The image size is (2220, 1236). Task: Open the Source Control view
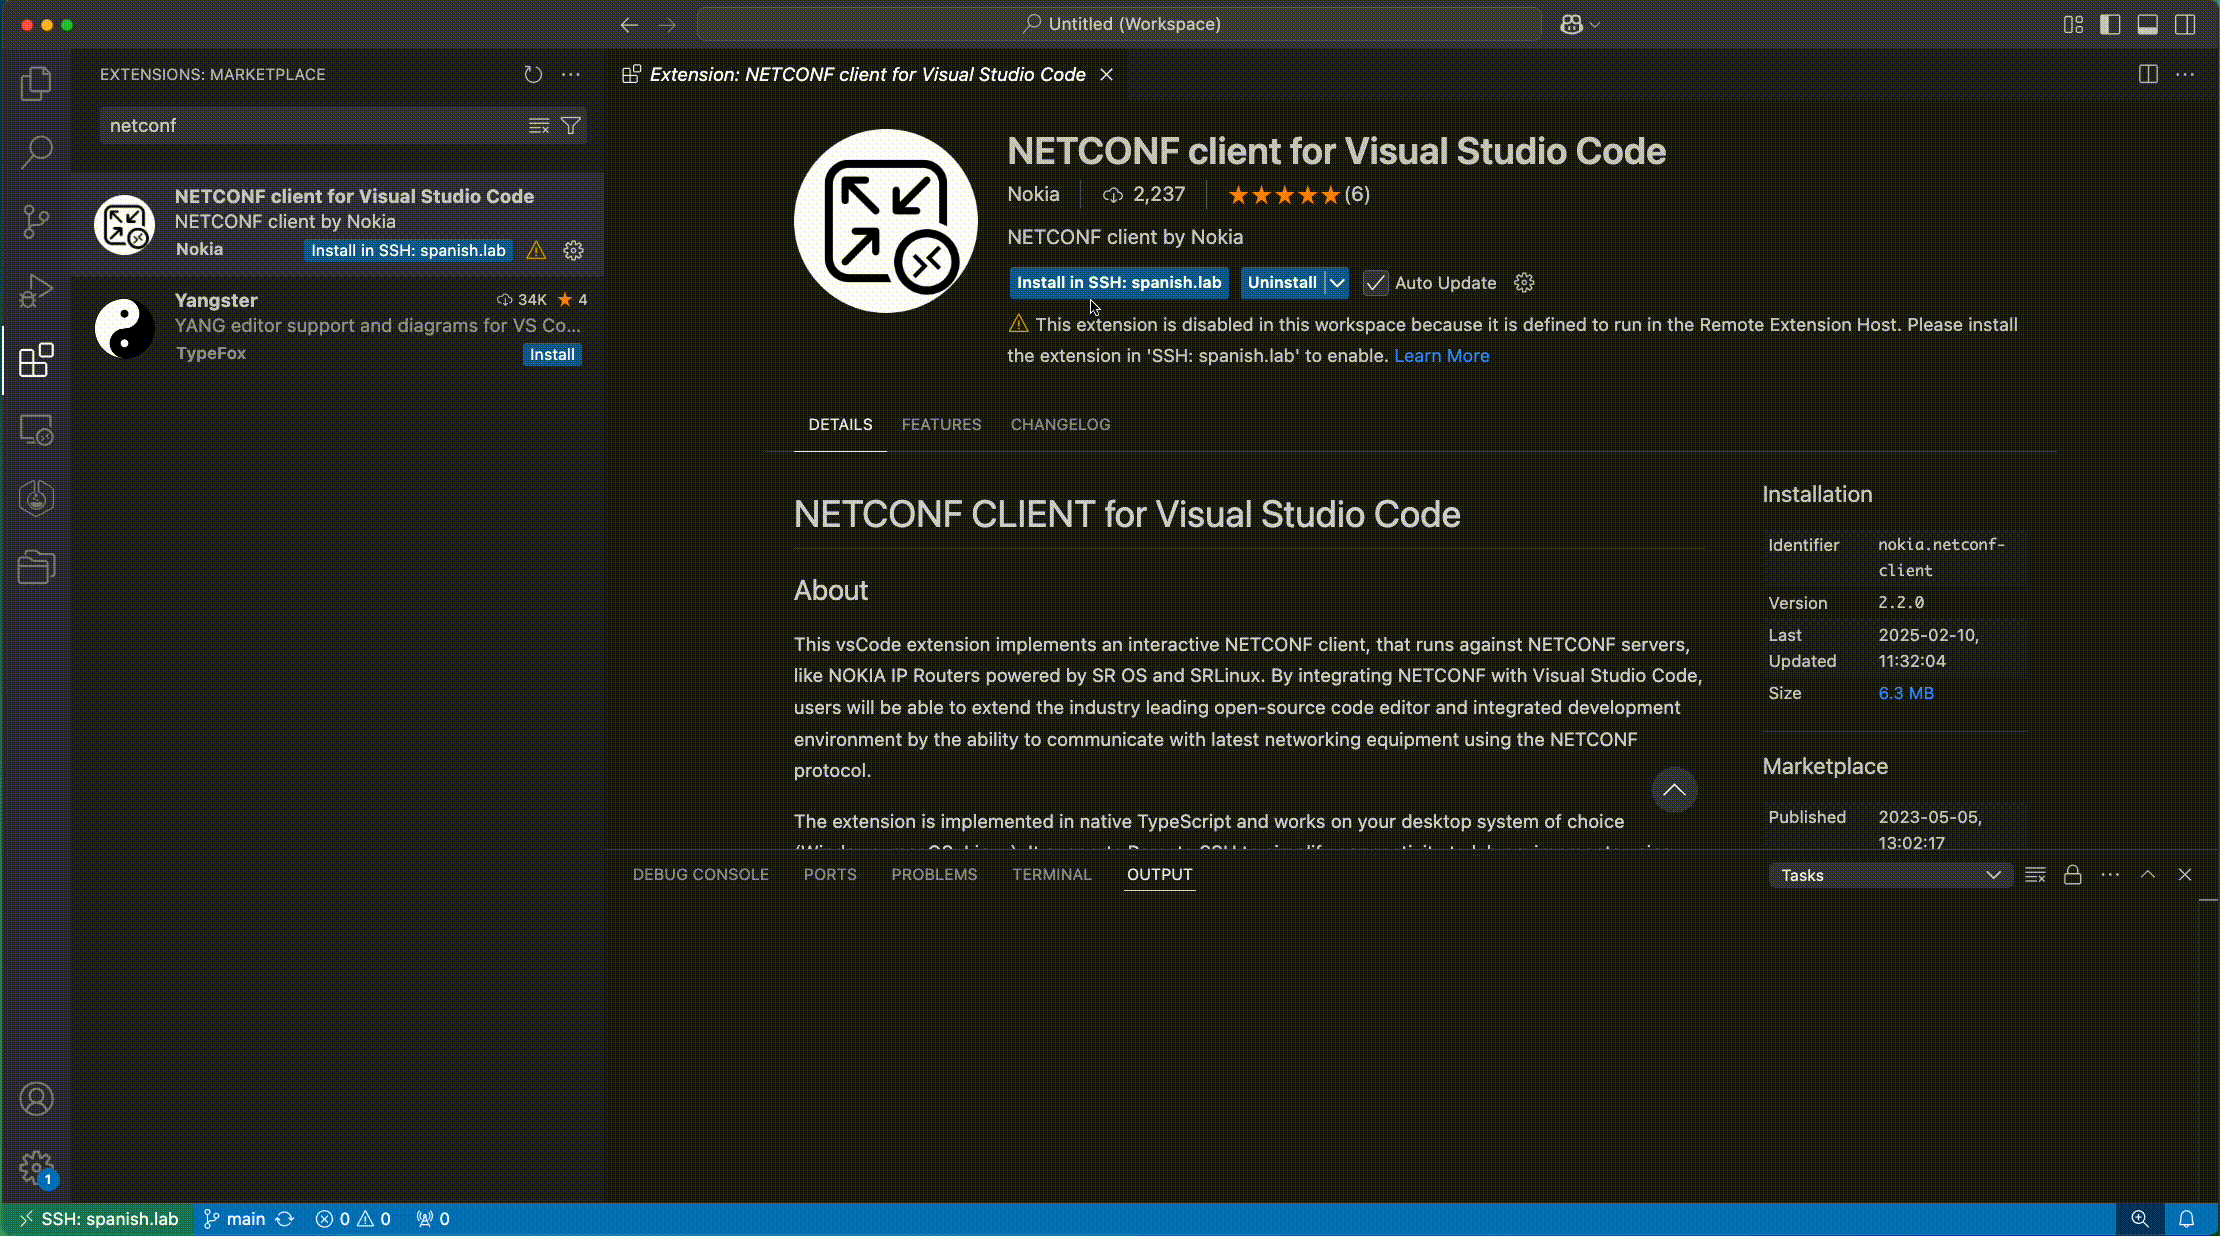pyautogui.click(x=36, y=221)
